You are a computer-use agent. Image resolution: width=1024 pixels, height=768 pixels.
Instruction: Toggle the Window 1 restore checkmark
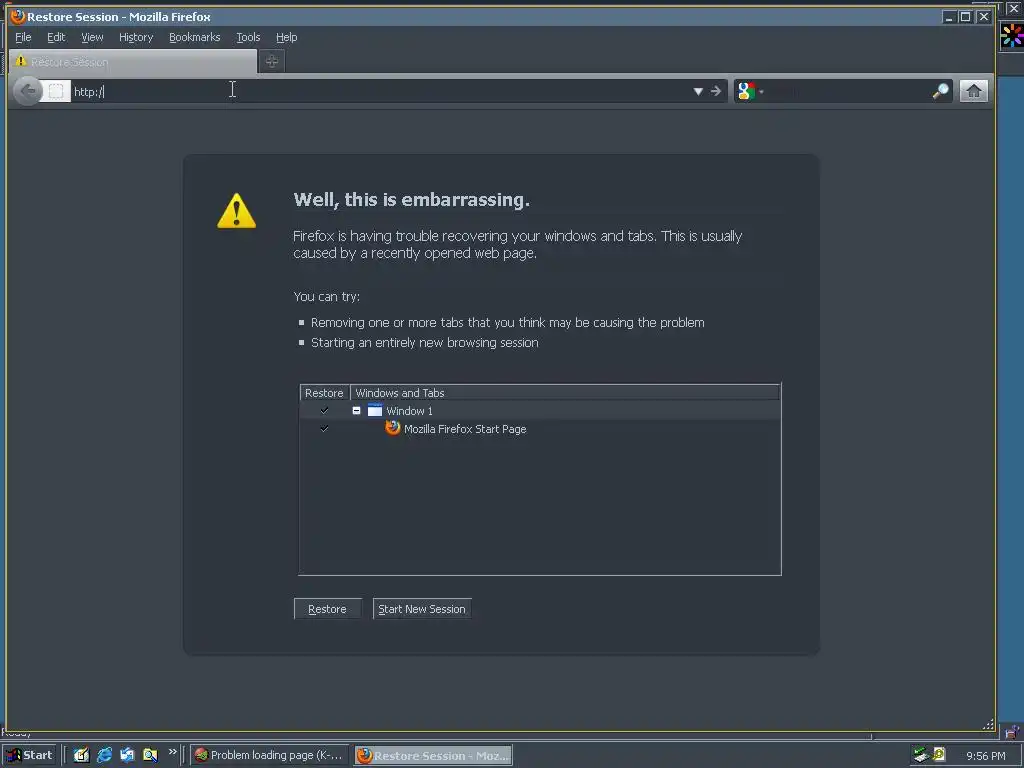[324, 410]
